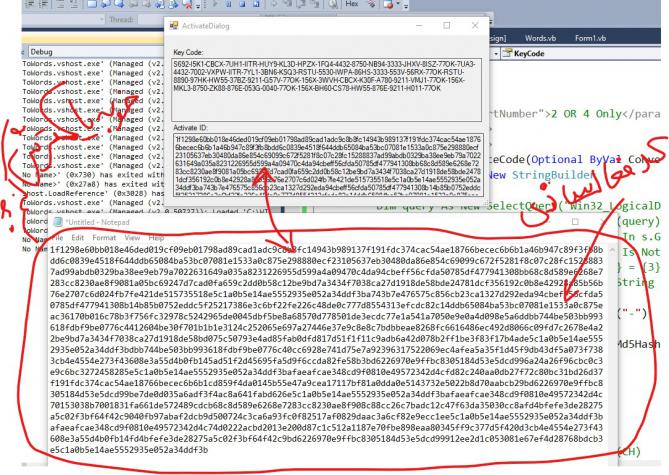Click the output line '(0x27a8) has exited'
Screen dimensions: 669x475
[x=93, y=184]
